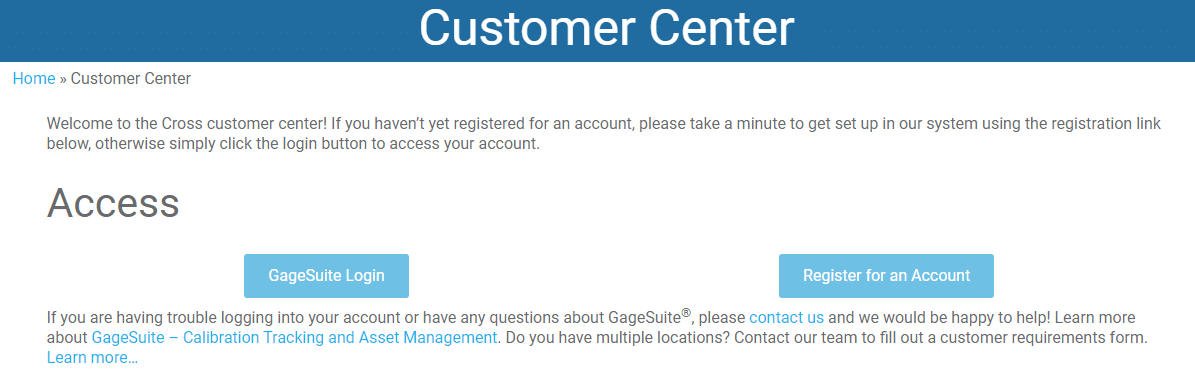Go to Home via breadcrumb link
The width and height of the screenshot is (1195, 390).
(34, 78)
